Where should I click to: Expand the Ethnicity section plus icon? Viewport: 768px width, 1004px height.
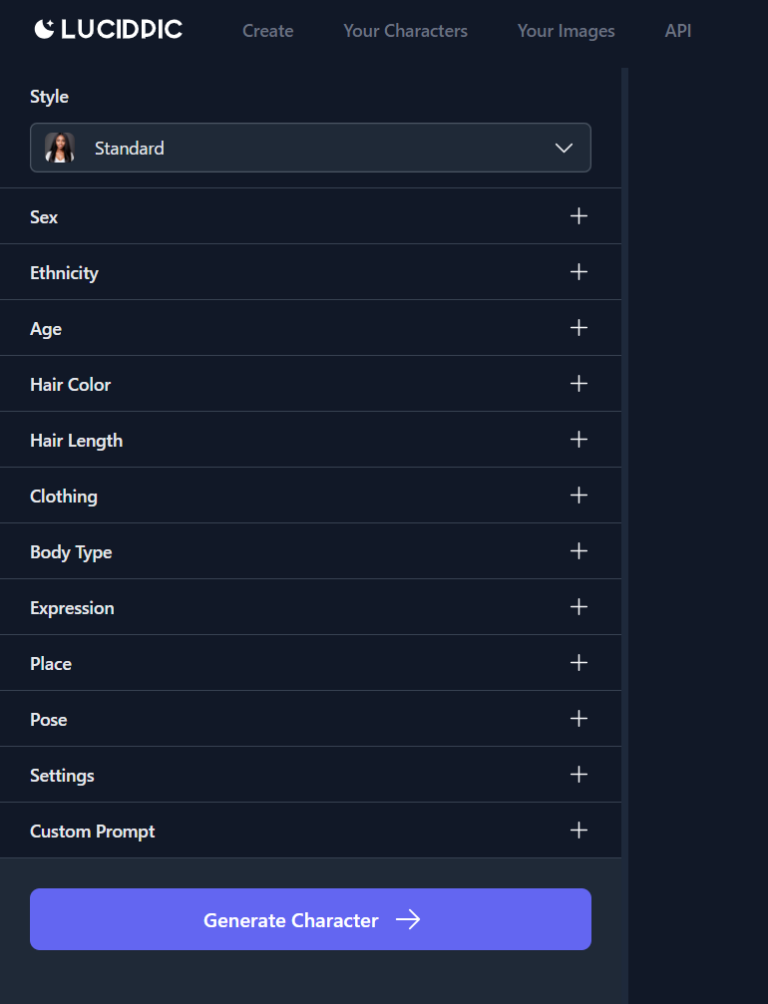tap(578, 272)
